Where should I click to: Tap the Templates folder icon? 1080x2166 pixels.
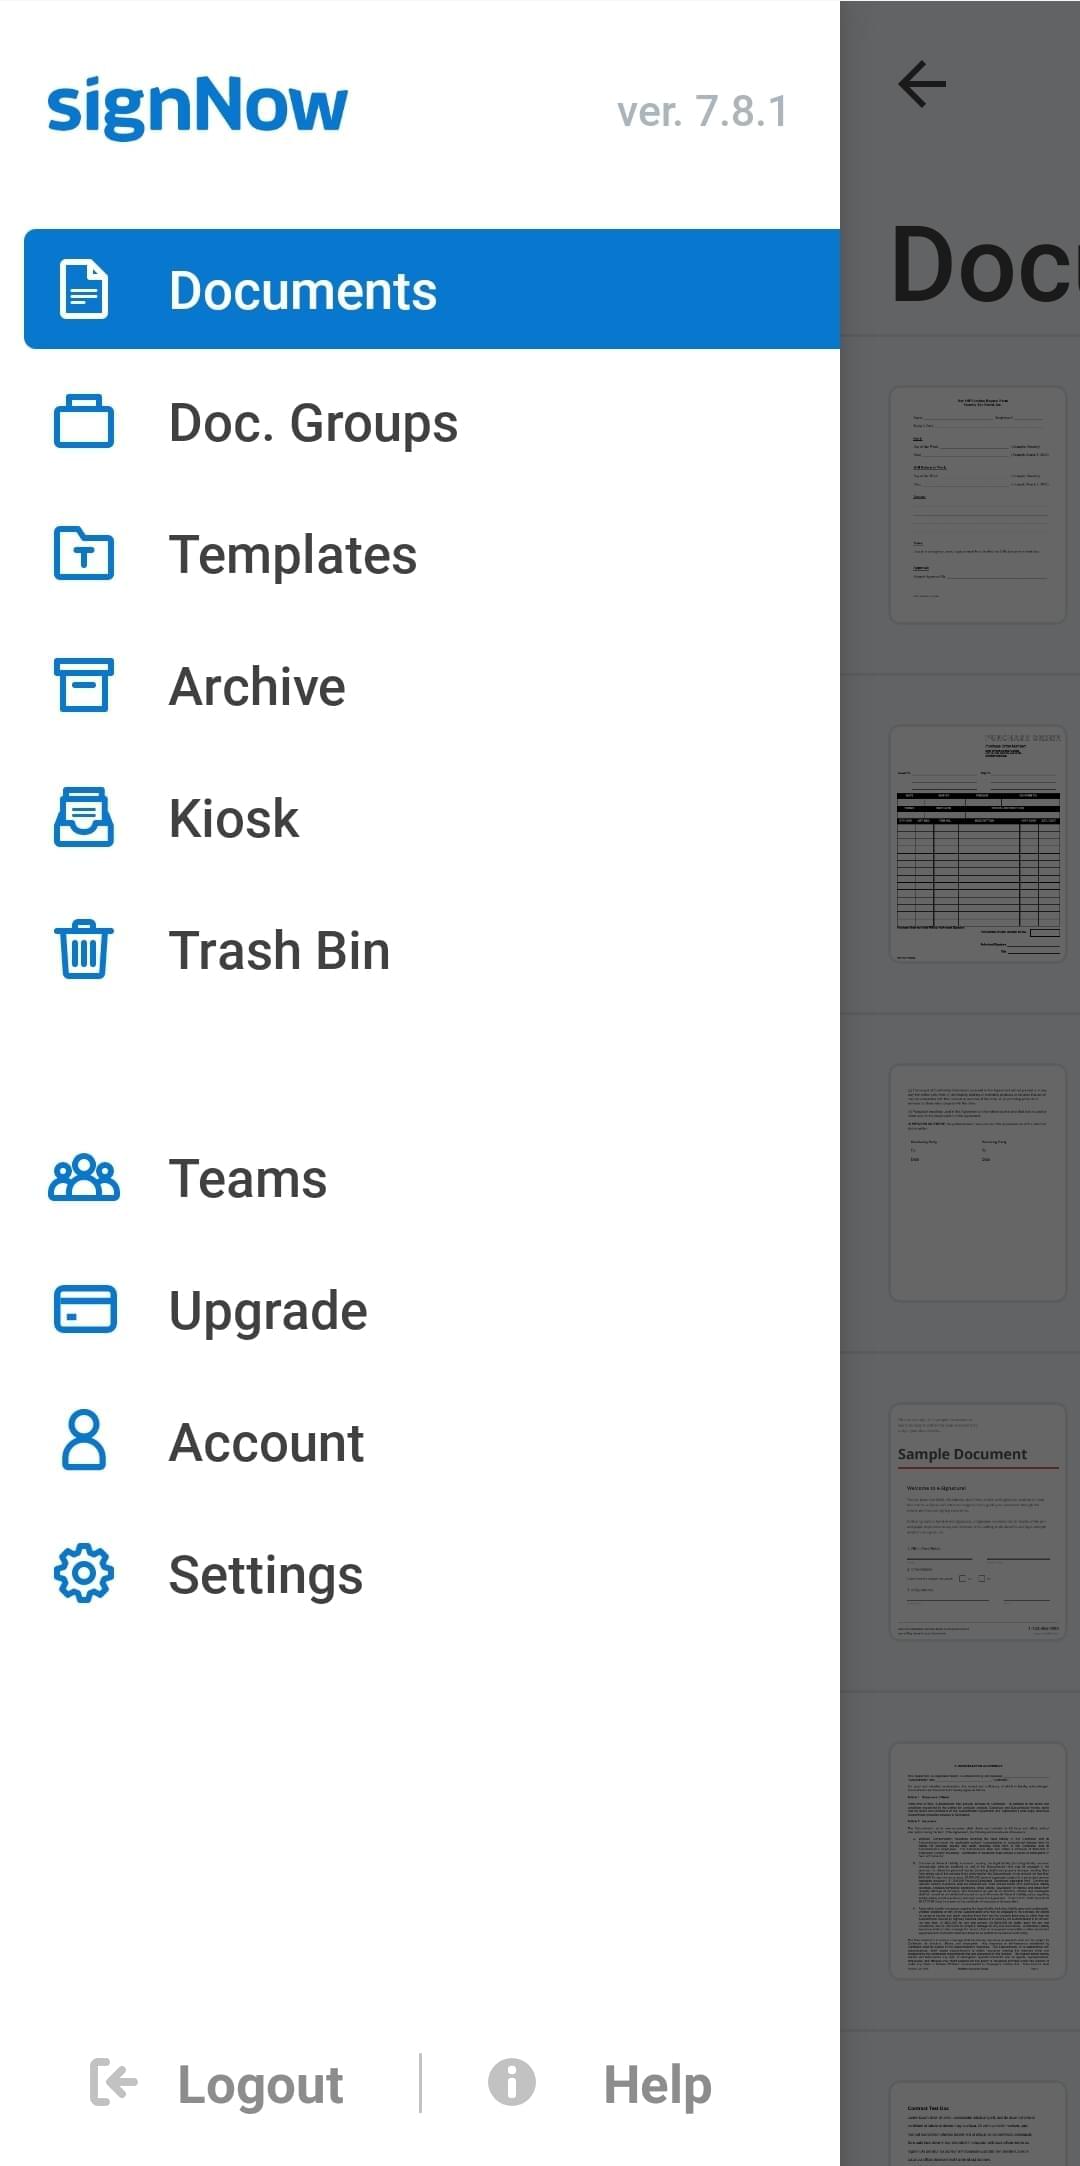(84, 554)
